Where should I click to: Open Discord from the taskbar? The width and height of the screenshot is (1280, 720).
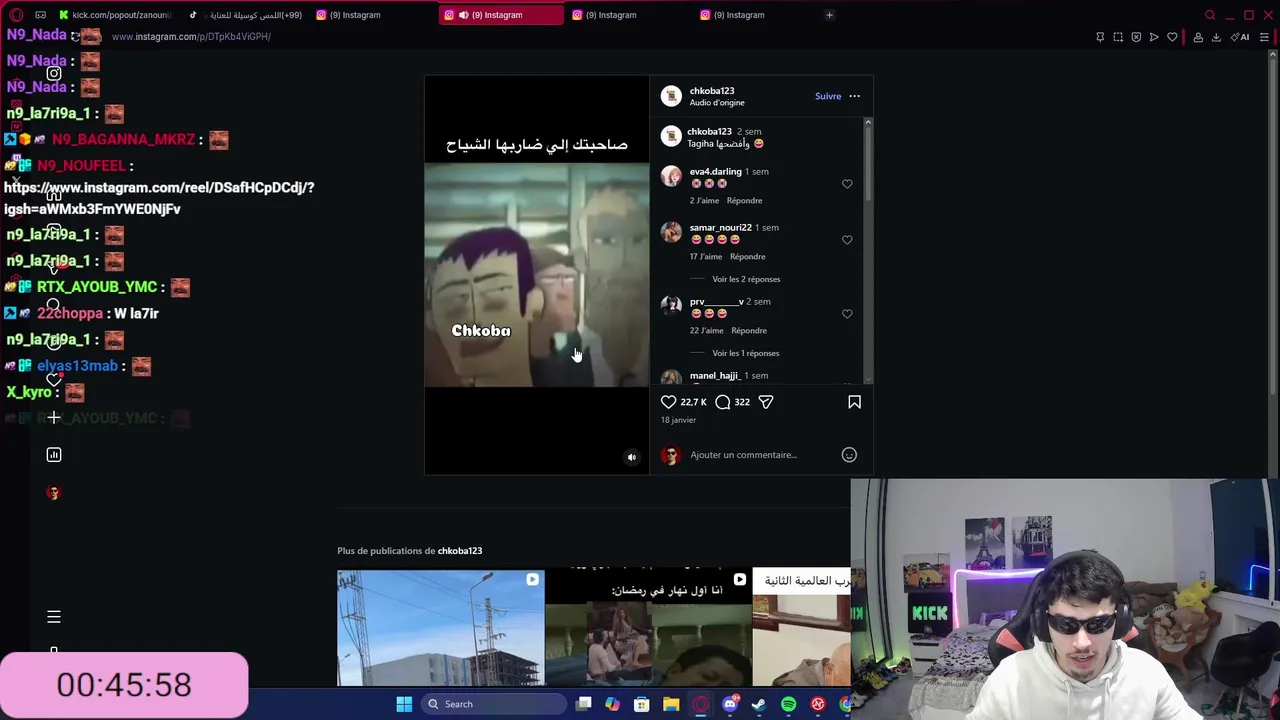(x=730, y=704)
